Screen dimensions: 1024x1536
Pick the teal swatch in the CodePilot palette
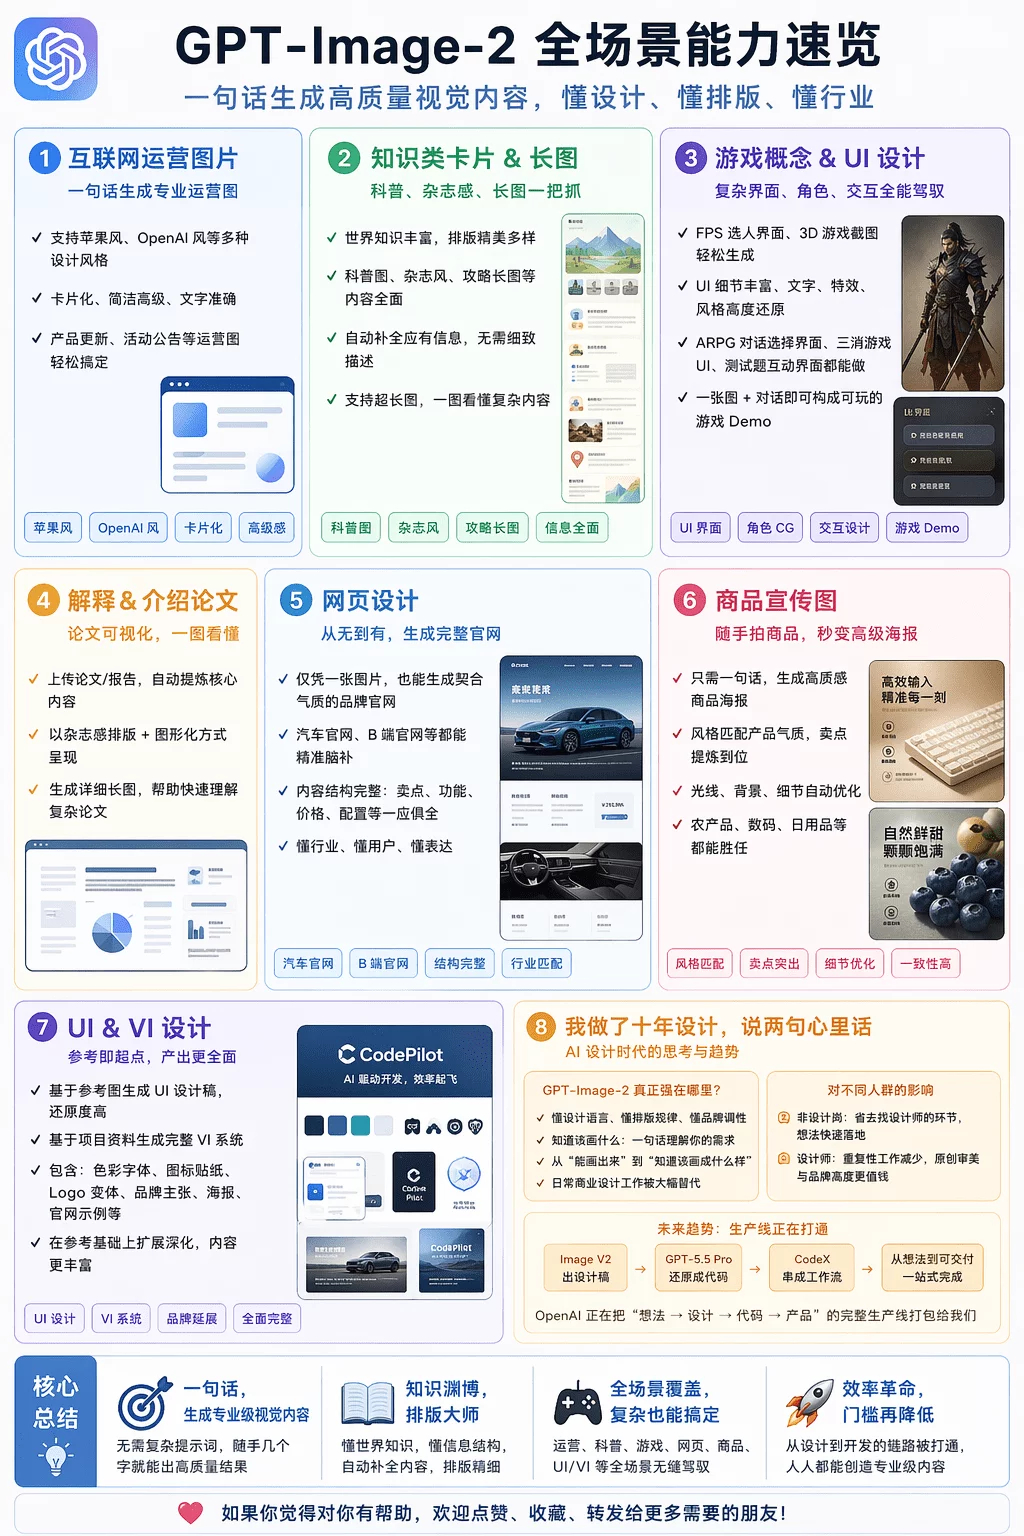[x=360, y=1126]
